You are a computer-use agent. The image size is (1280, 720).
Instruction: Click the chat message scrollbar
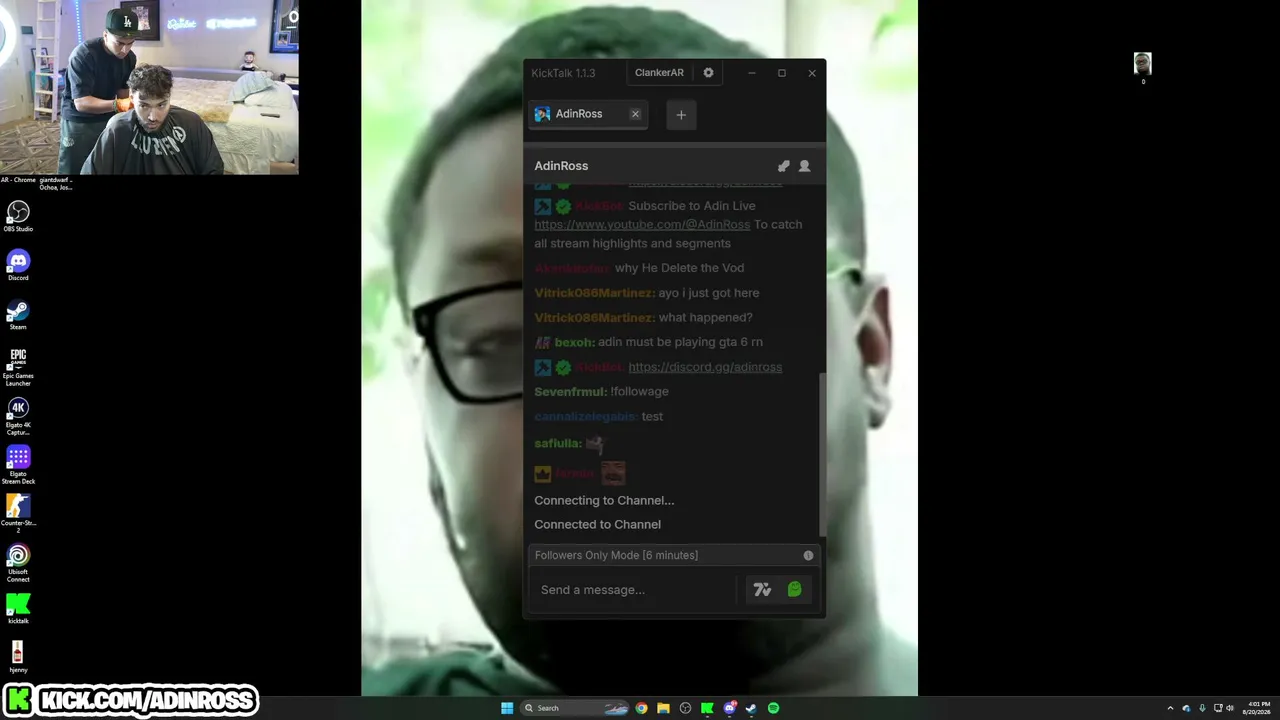pyautogui.click(x=822, y=453)
